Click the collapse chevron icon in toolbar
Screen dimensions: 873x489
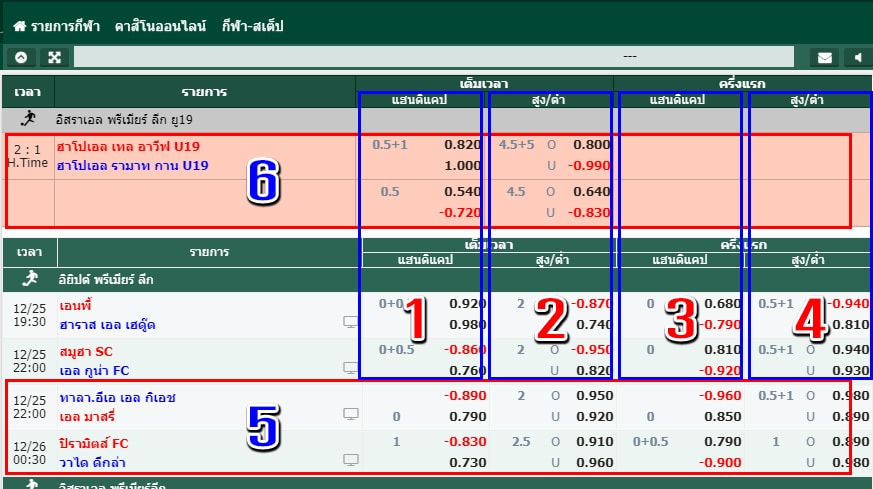click(x=20, y=57)
